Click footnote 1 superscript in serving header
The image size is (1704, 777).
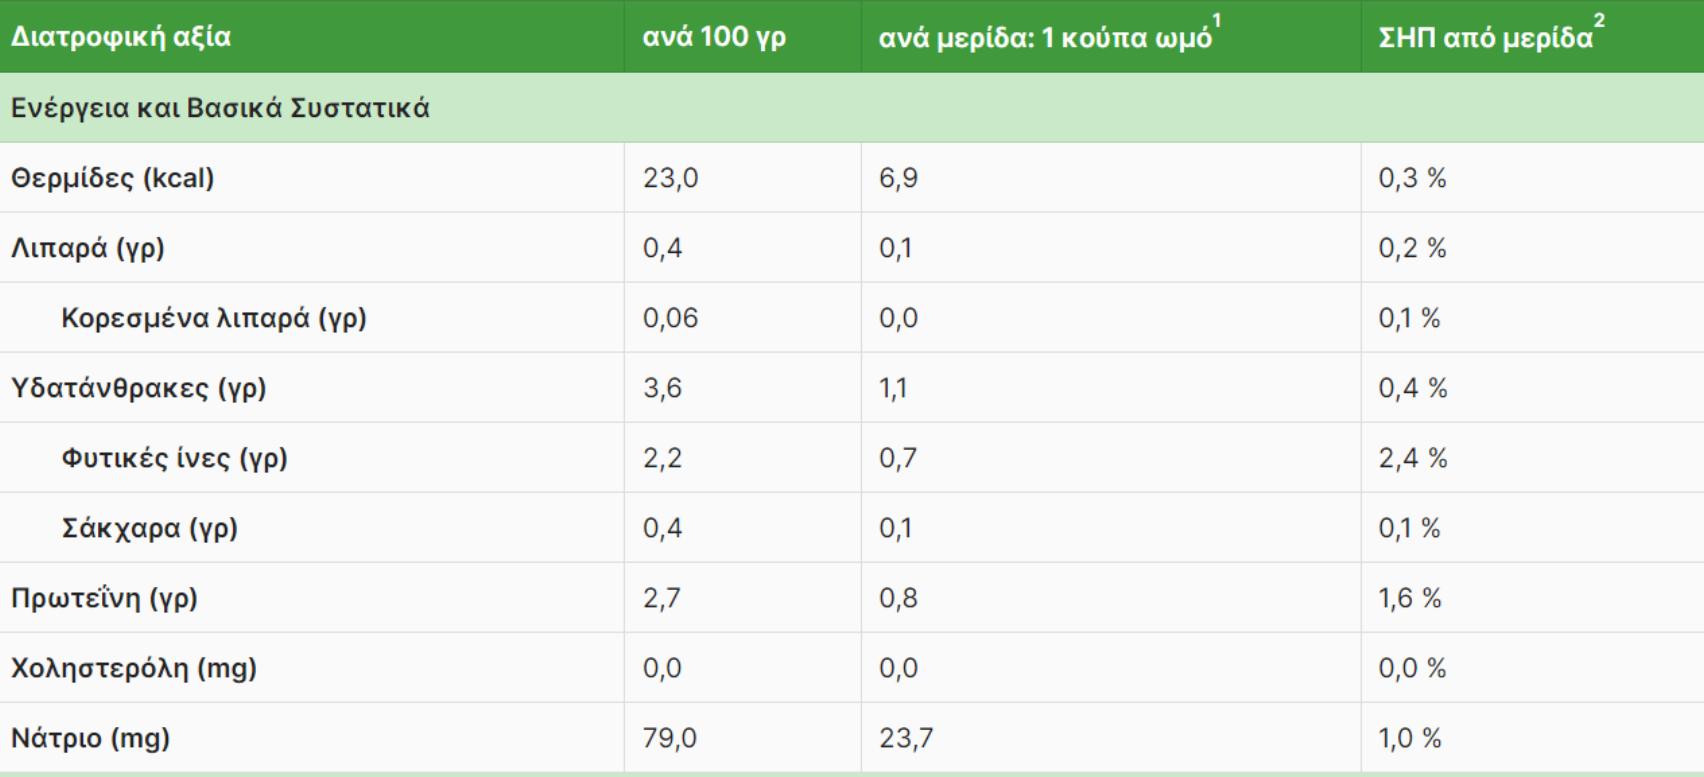[1217, 21]
